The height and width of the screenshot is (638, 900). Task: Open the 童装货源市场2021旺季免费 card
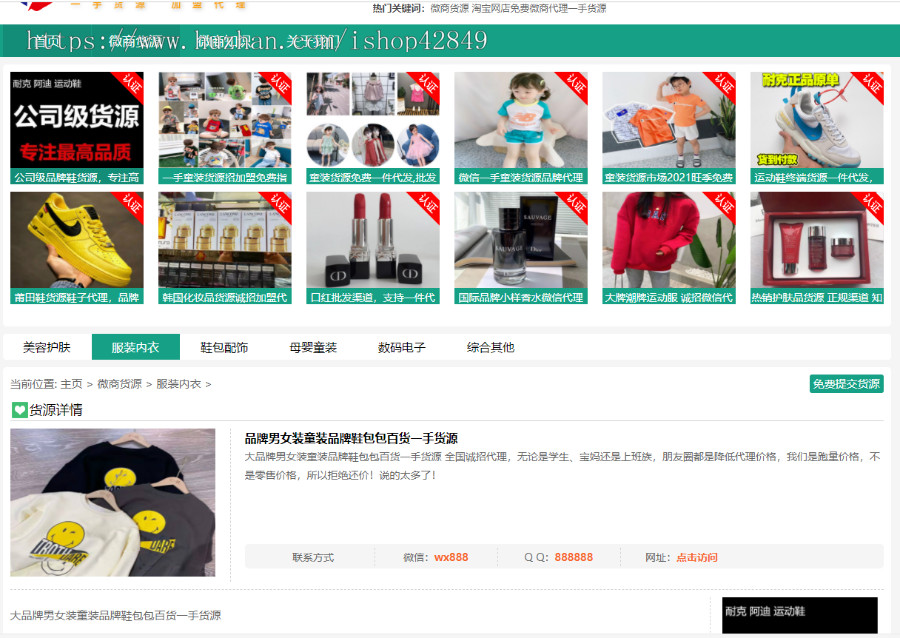coord(669,128)
